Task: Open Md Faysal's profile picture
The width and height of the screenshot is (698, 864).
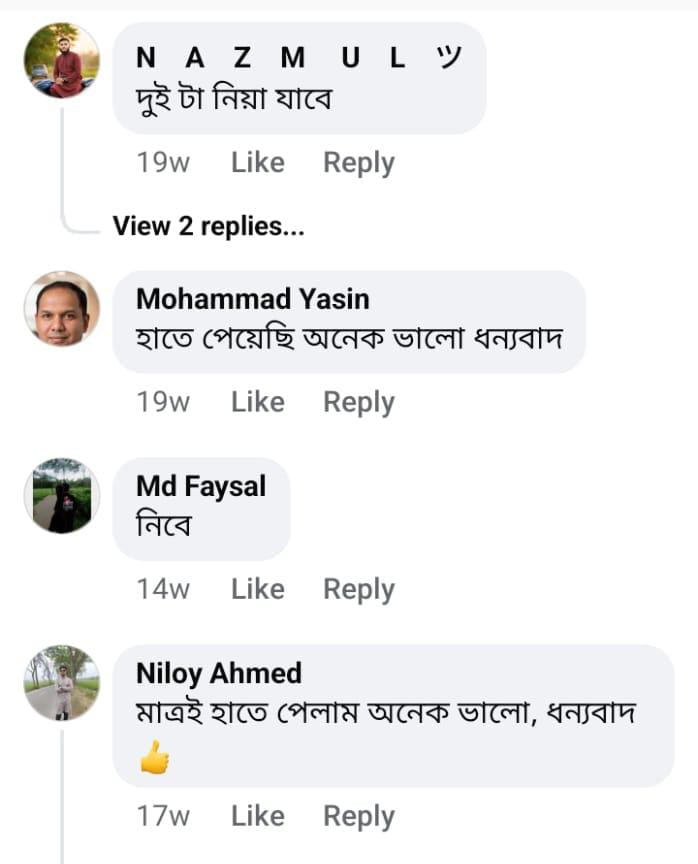Action: pyautogui.click(x=62, y=496)
